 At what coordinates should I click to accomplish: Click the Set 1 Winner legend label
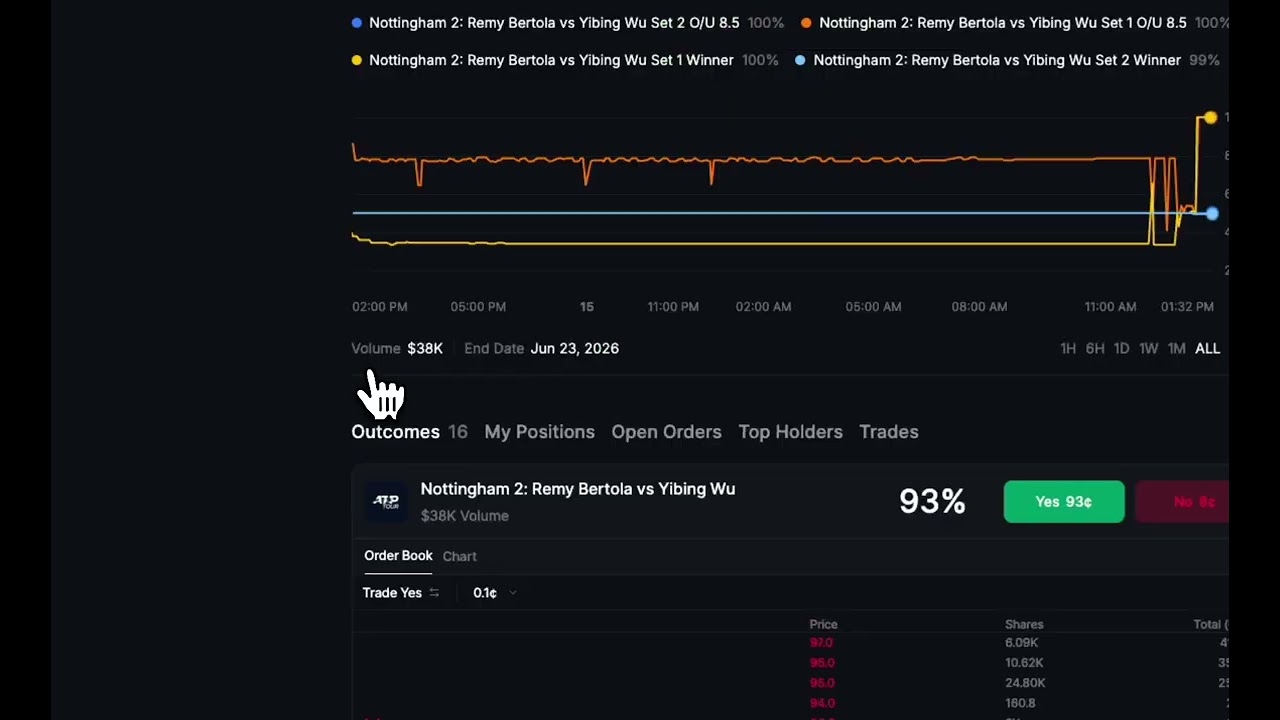[551, 60]
